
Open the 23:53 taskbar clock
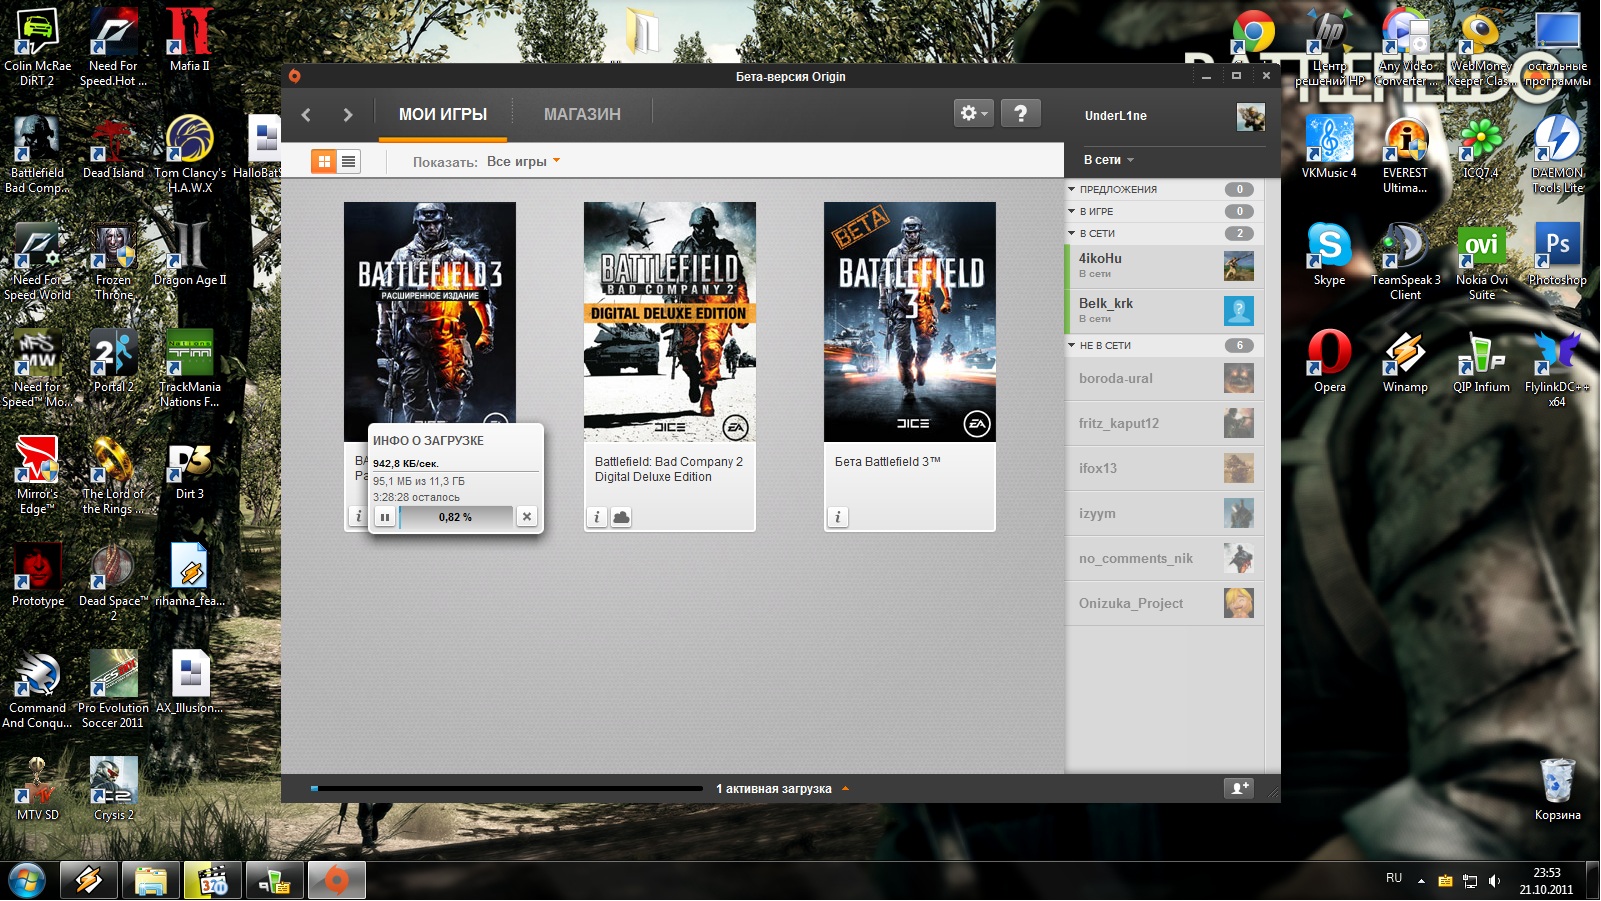point(1546,881)
